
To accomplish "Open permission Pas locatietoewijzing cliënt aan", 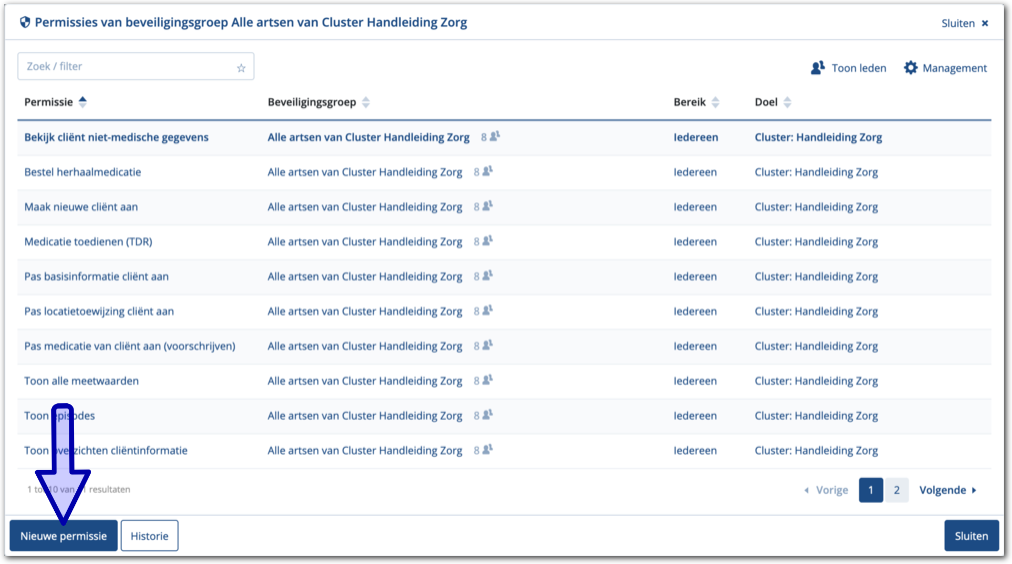I will [99, 311].
